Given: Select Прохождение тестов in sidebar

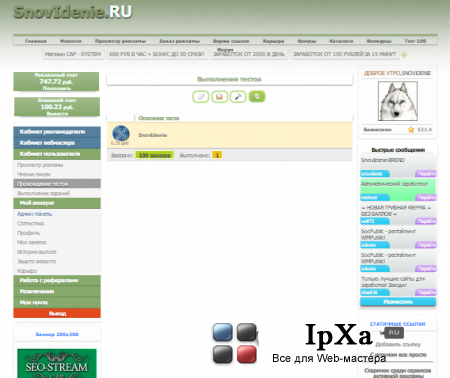Looking at the screenshot, I should pos(57,184).
